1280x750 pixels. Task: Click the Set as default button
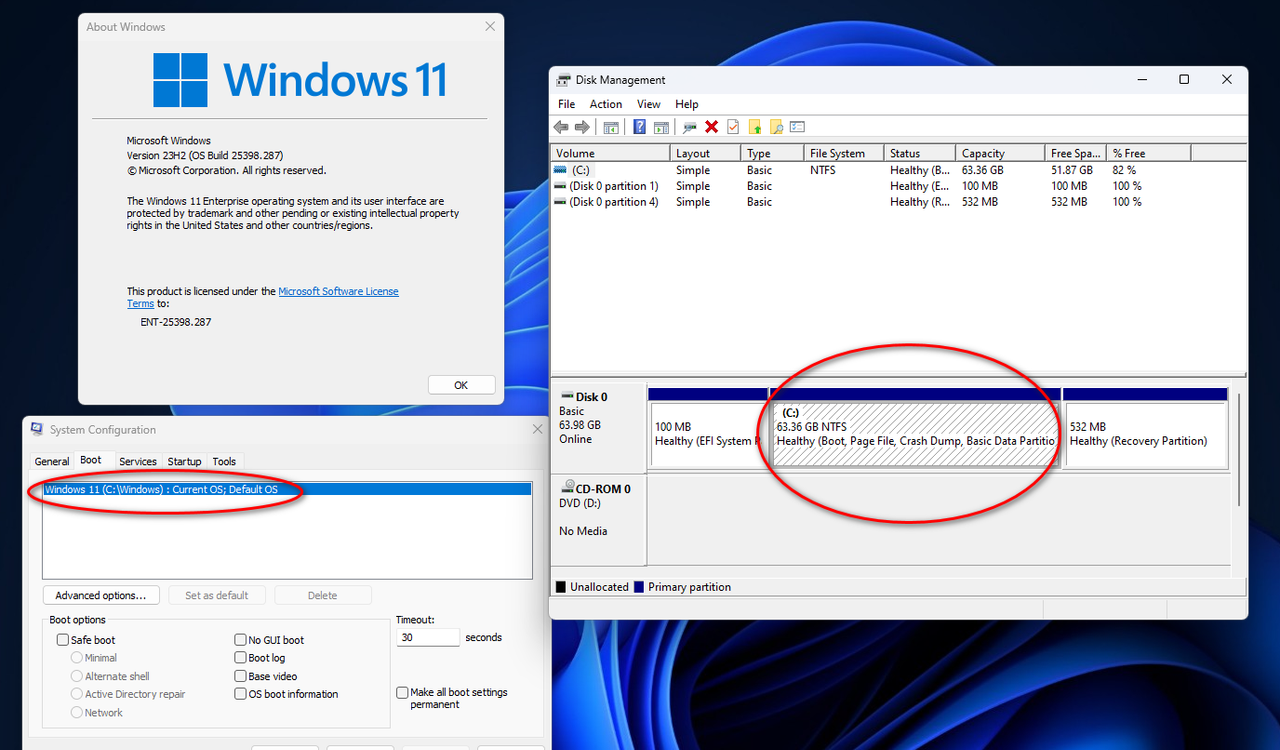click(x=216, y=595)
